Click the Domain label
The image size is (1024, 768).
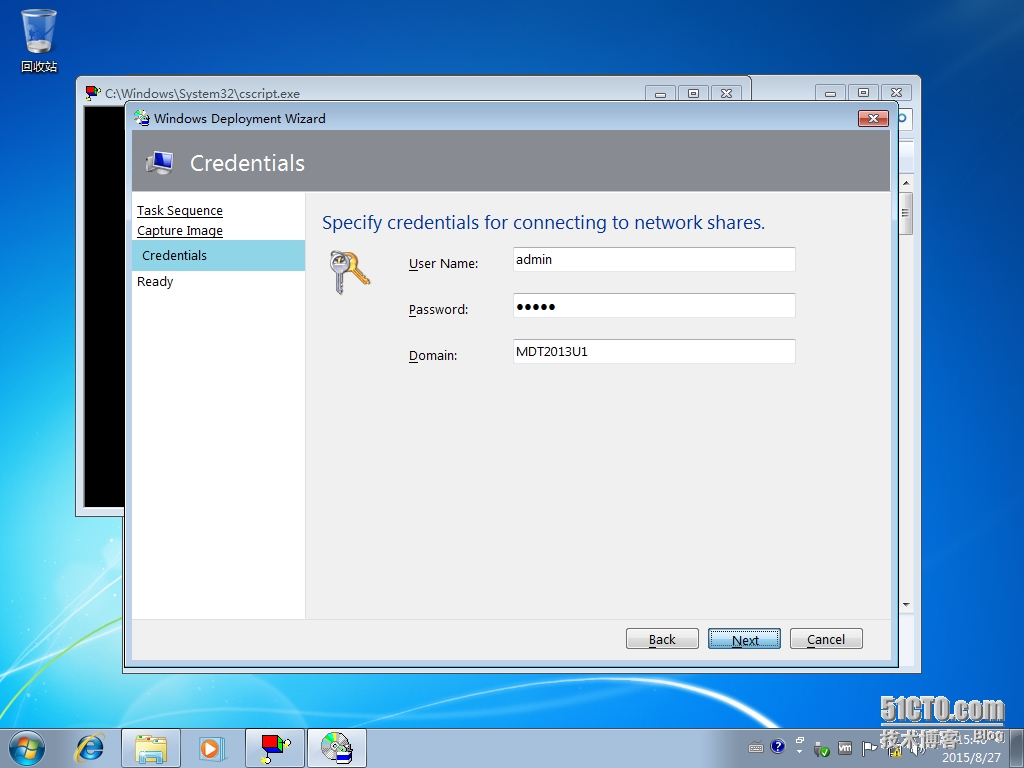coord(433,355)
